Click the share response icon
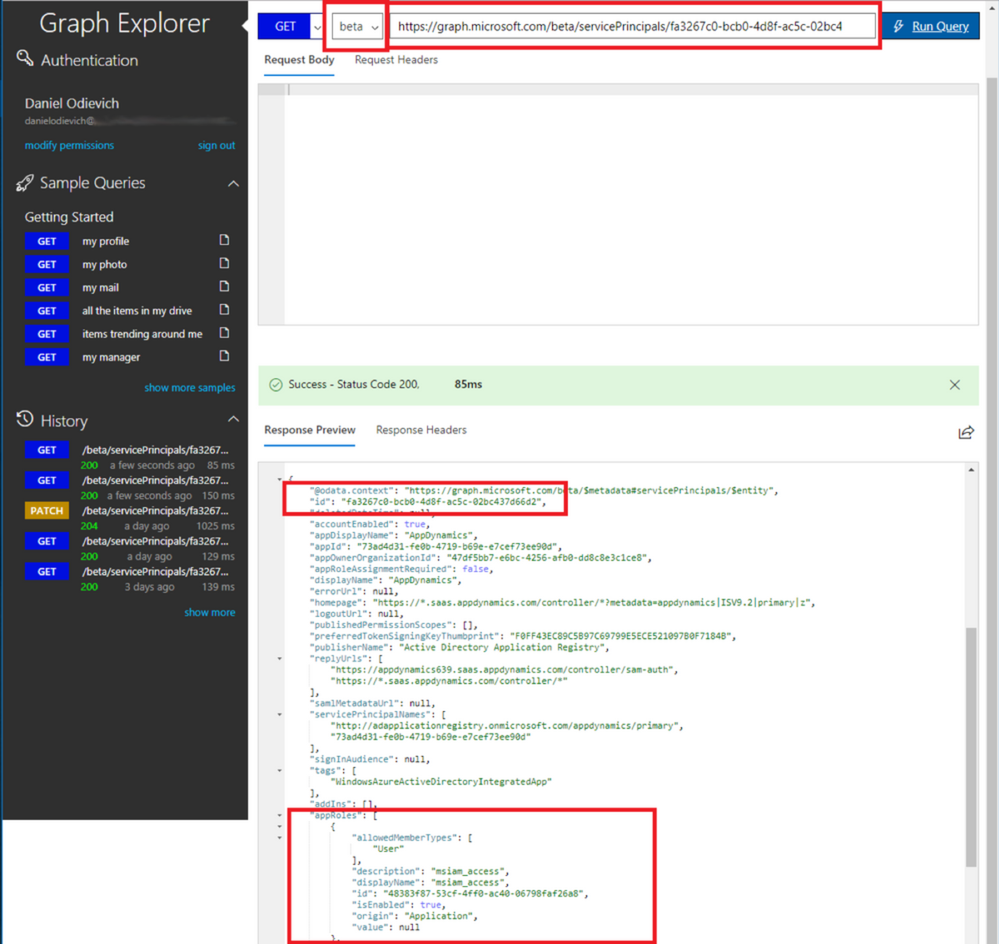Screen dimensions: 999x944 click(x=966, y=433)
